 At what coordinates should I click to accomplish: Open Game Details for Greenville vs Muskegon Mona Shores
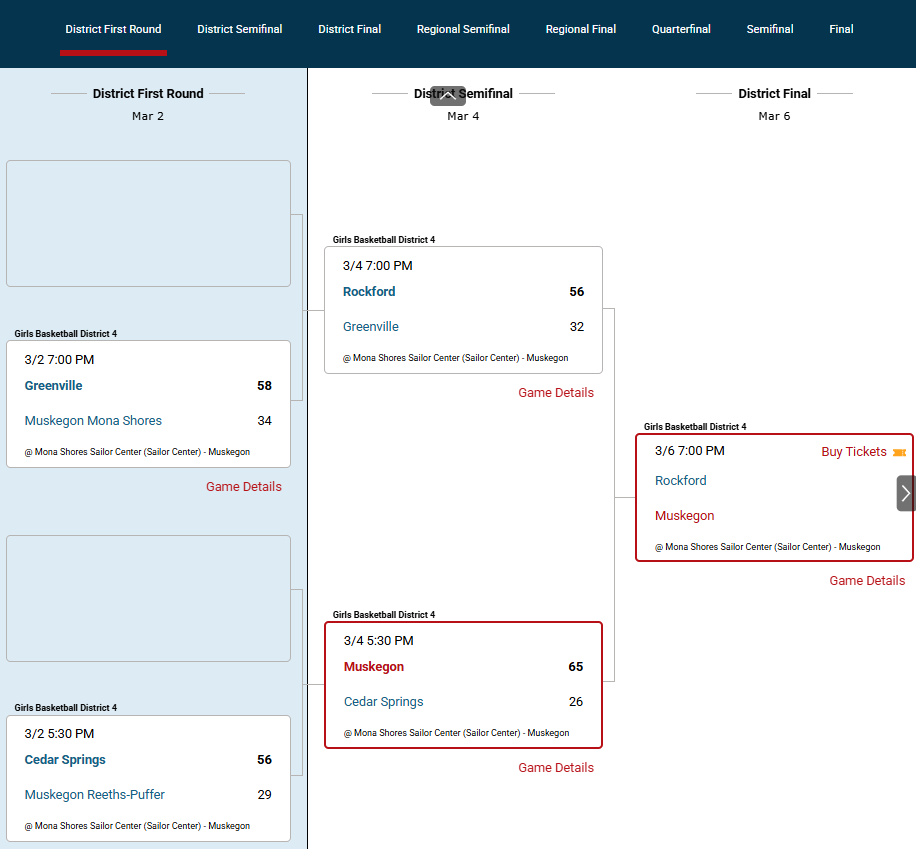(x=243, y=487)
